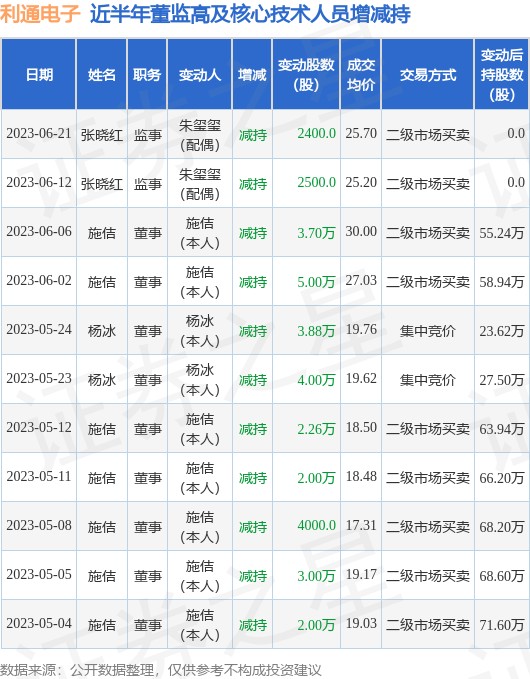Click the date 2023-05-05
The height and width of the screenshot is (679, 530).
coord(39,574)
